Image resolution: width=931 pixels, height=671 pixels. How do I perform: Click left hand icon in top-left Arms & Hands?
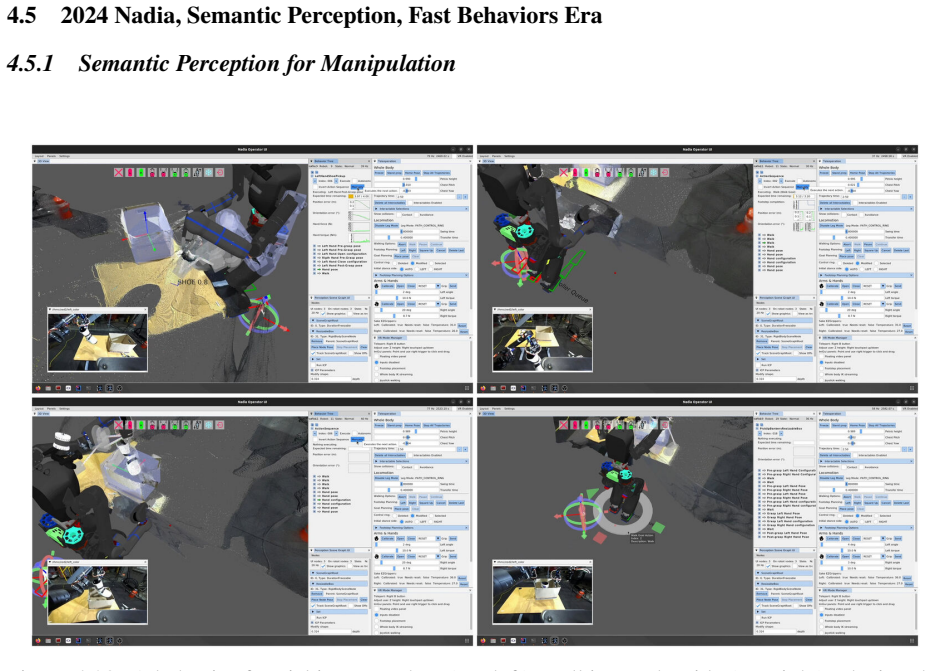(376, 286)
